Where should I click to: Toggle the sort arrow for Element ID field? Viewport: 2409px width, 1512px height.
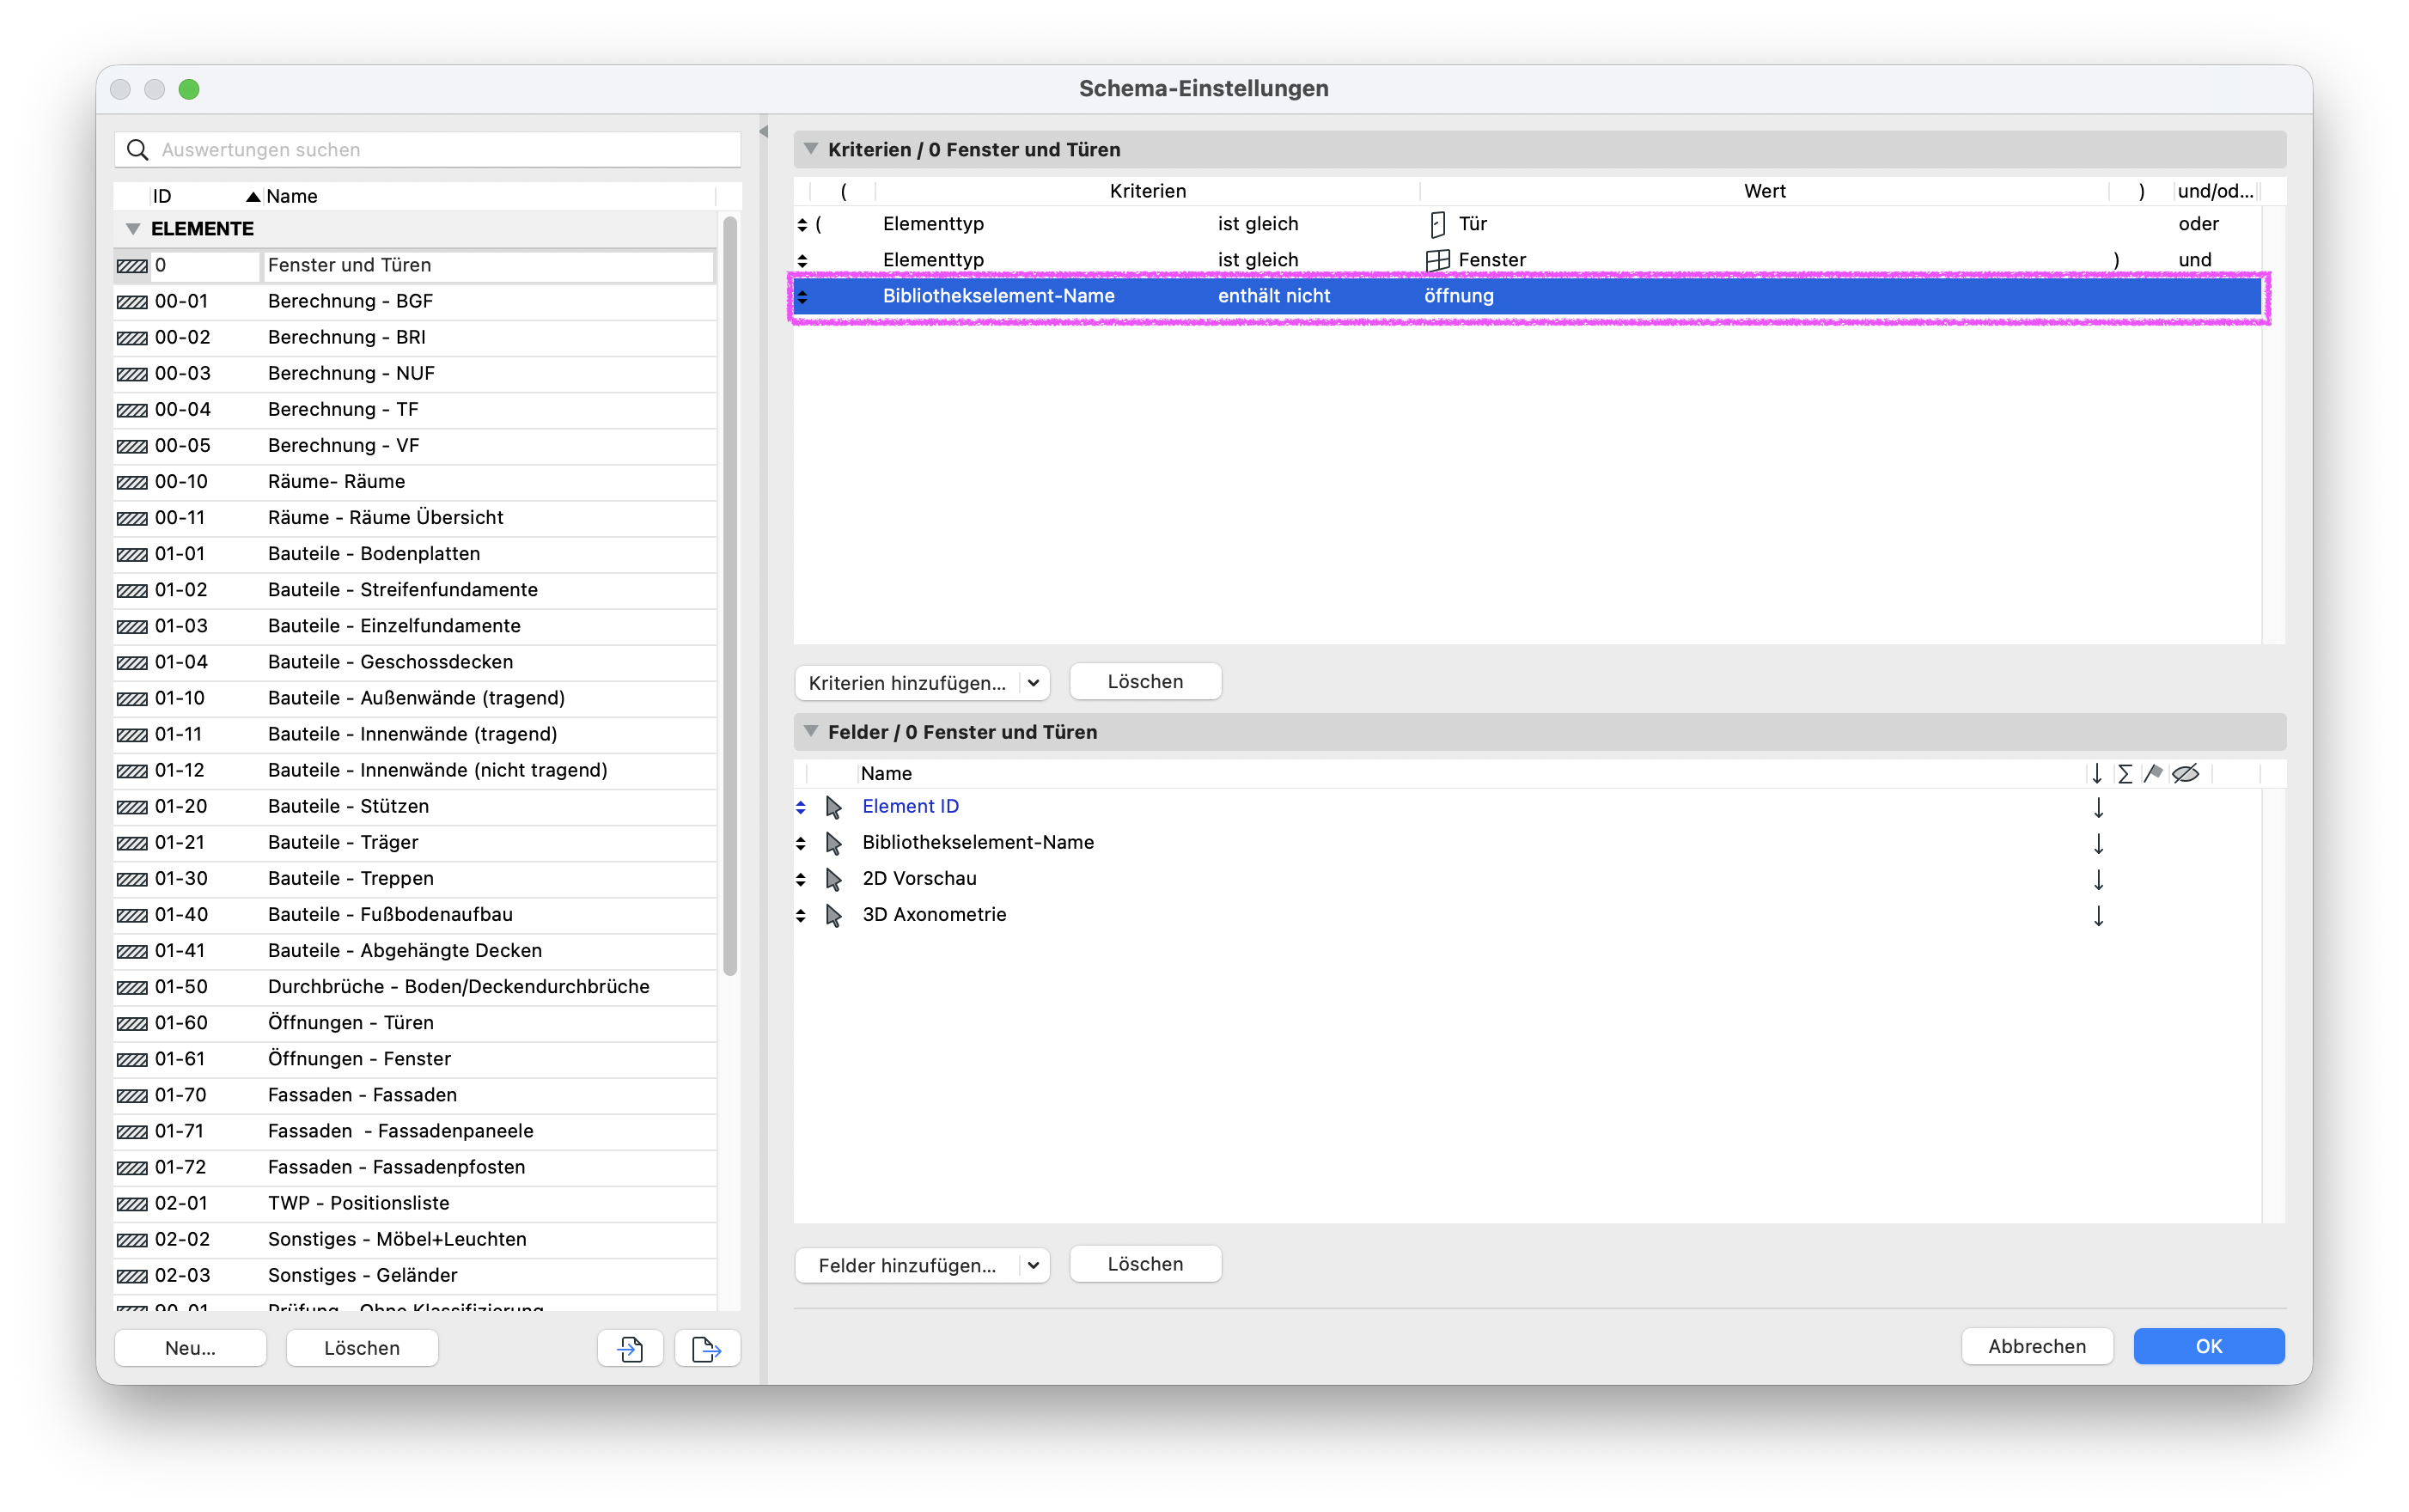(2098, 807)
